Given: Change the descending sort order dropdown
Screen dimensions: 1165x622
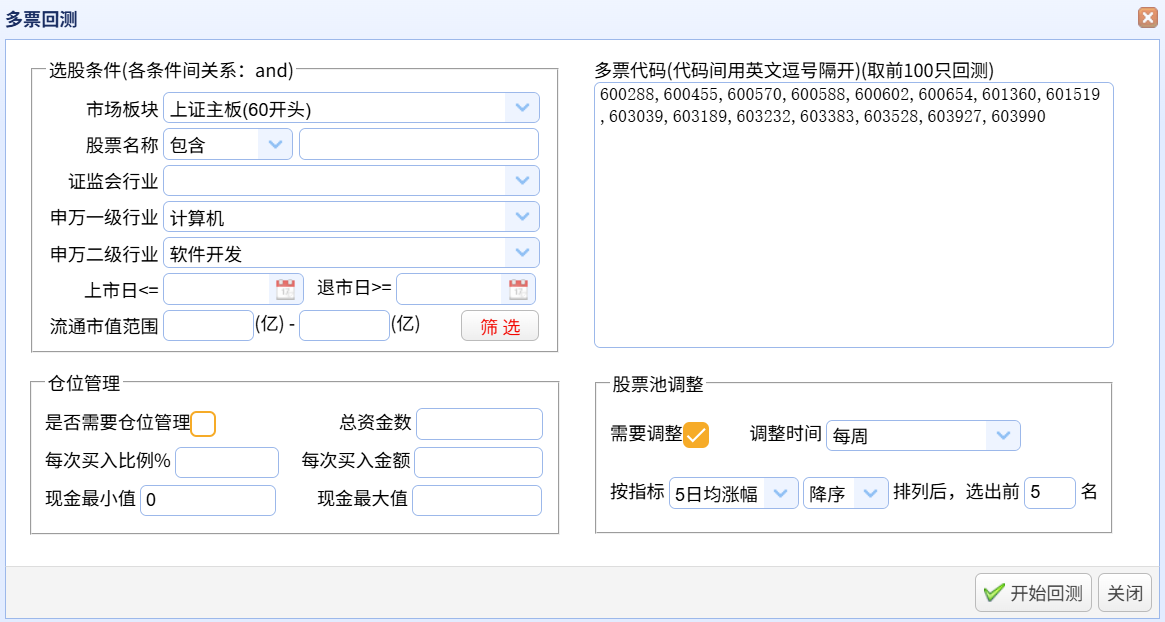Looking at the screenshot, I should (871, 493).
